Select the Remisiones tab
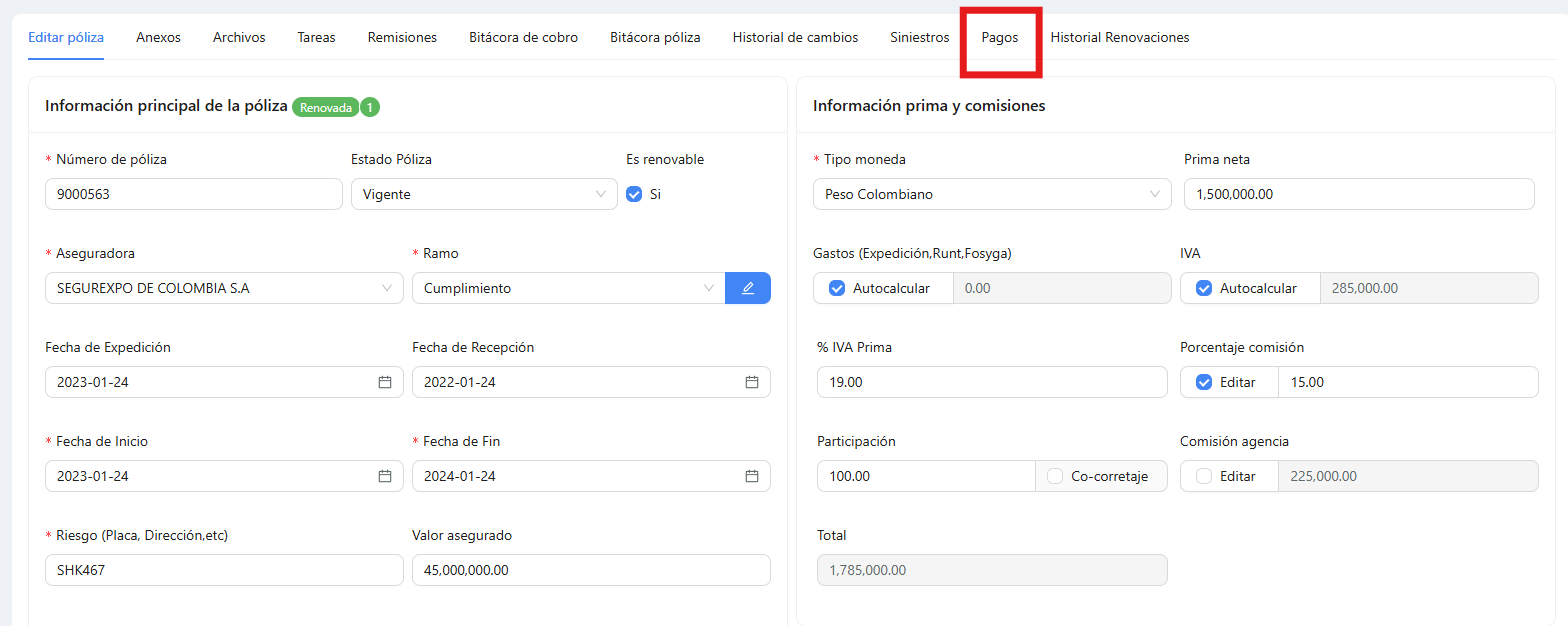This screenshot has width=1568, height=626. coord(402,37)
